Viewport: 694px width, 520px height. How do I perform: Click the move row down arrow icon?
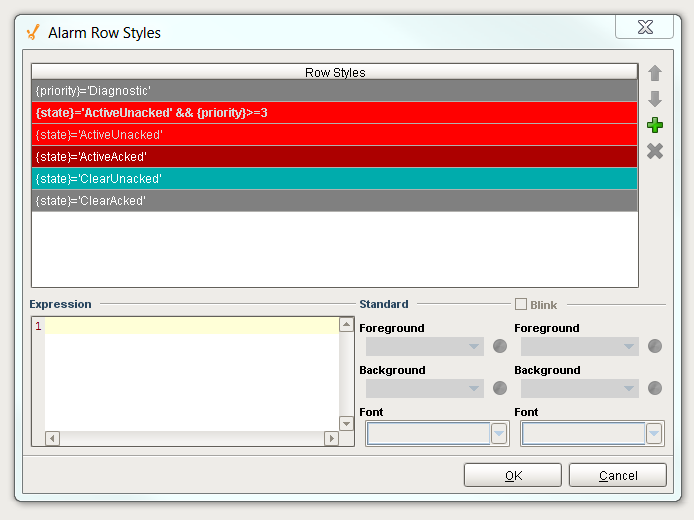point(655,99)
